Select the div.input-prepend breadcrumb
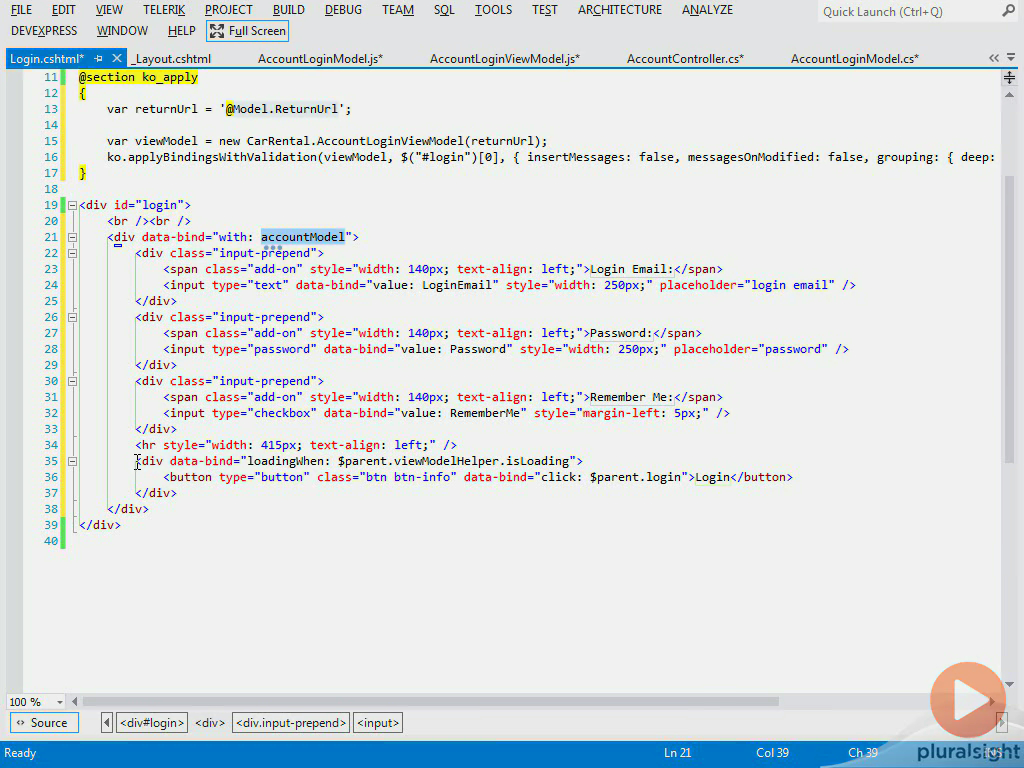The width and height of the screenshot is (1024, 768). pos(291,723)
